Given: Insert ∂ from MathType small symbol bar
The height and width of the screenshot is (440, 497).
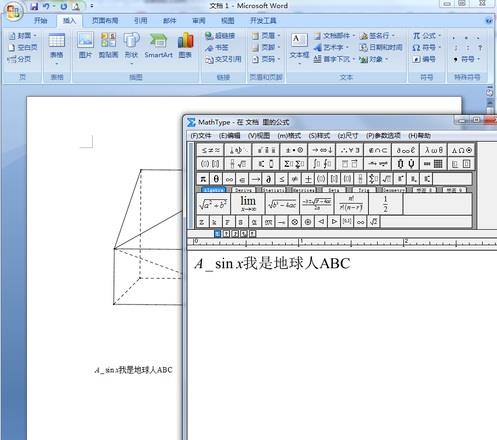Looking at the screenshot, I should click(x=268, y=179).
